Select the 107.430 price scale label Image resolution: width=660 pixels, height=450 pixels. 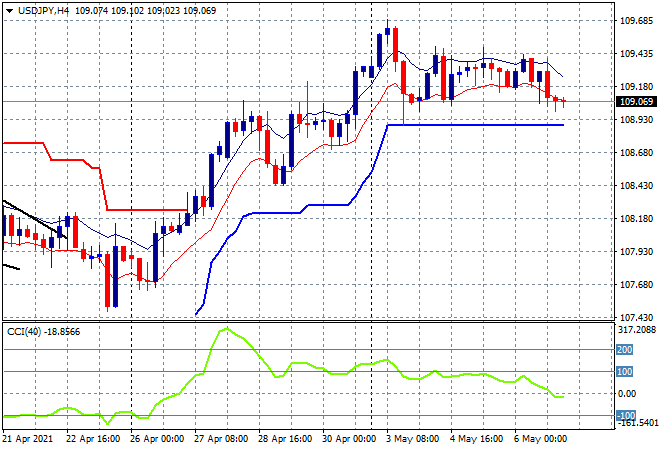click(x=636, y=317)
